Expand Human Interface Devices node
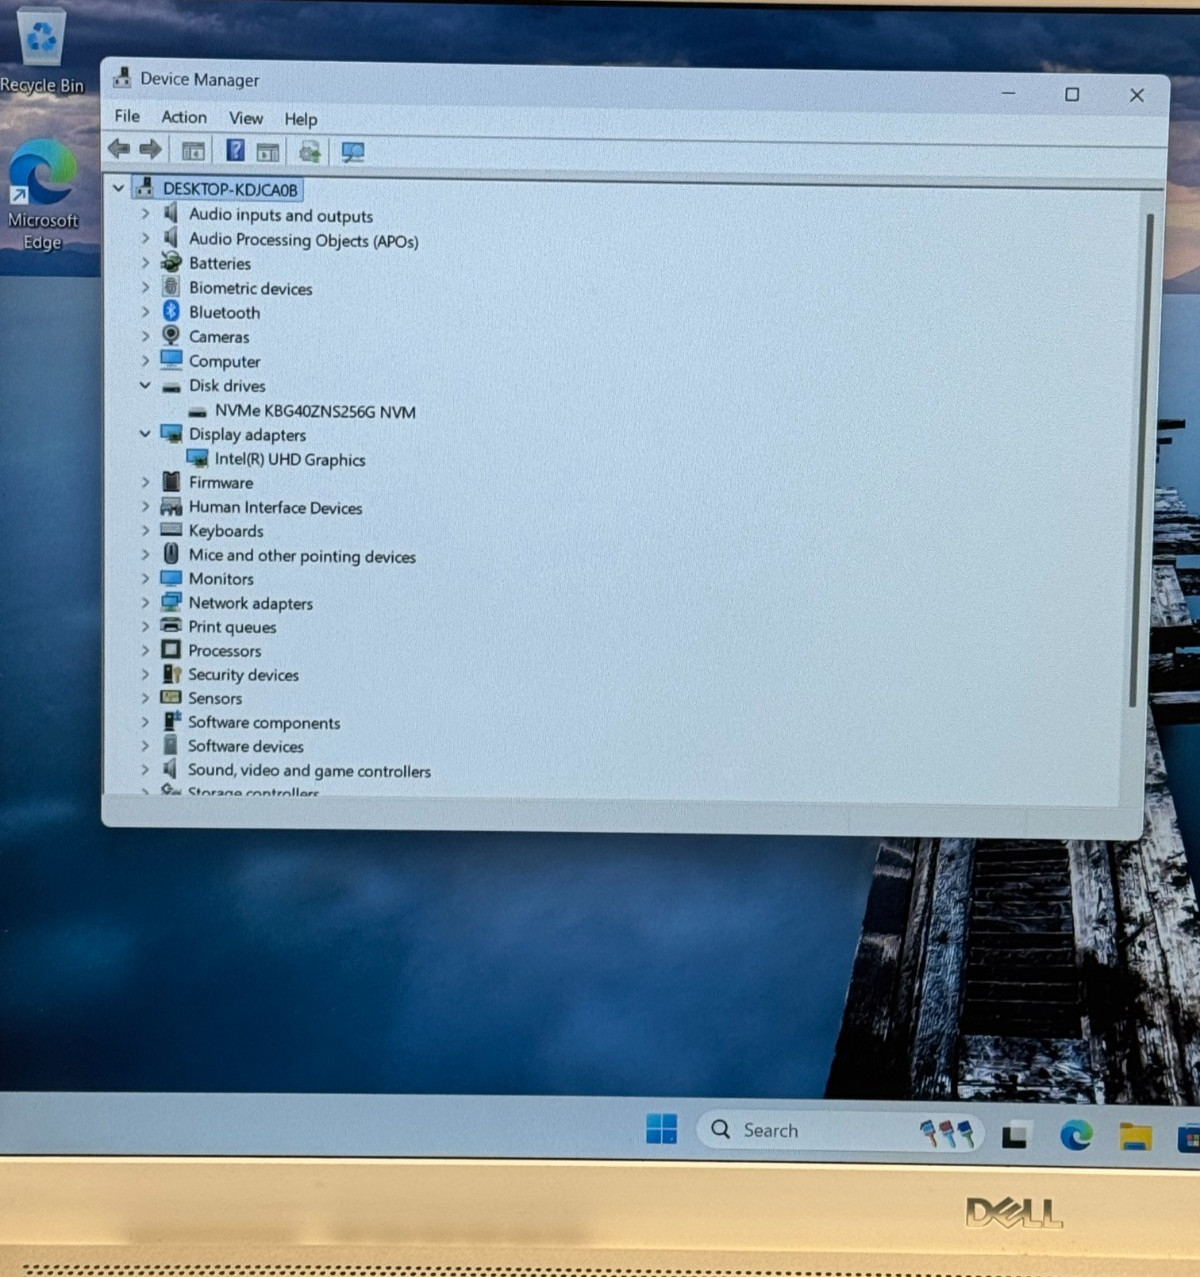This screenshot has height=1277, width=1200. point(145,506)
